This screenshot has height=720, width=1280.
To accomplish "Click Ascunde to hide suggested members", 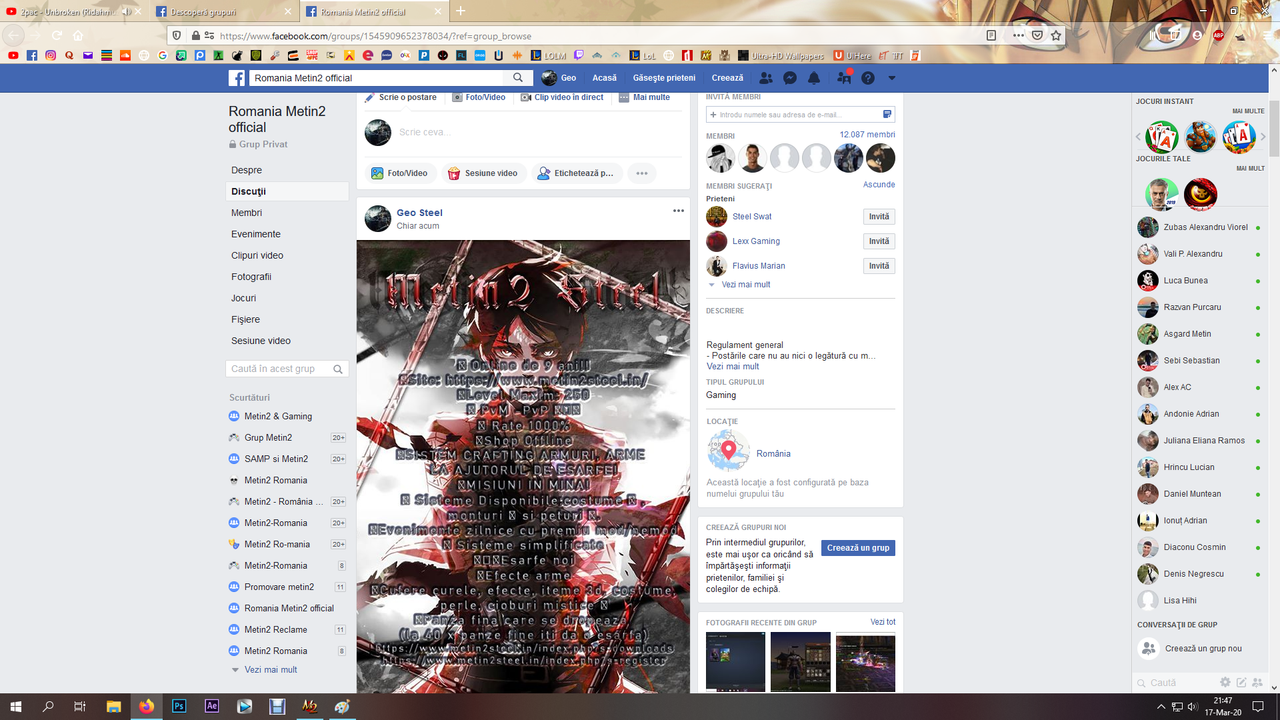I will coord(879,185).
